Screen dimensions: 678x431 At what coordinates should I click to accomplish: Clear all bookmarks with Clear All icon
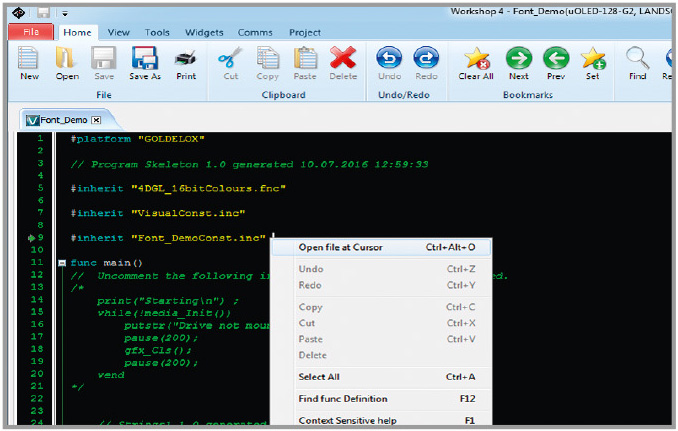point(476,59)
